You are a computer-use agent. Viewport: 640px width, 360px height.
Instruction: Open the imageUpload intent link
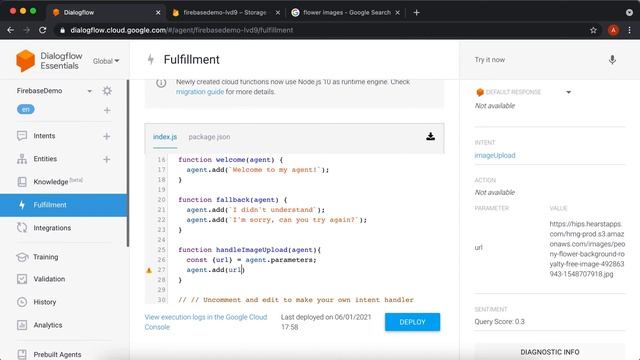coord(495,156)
